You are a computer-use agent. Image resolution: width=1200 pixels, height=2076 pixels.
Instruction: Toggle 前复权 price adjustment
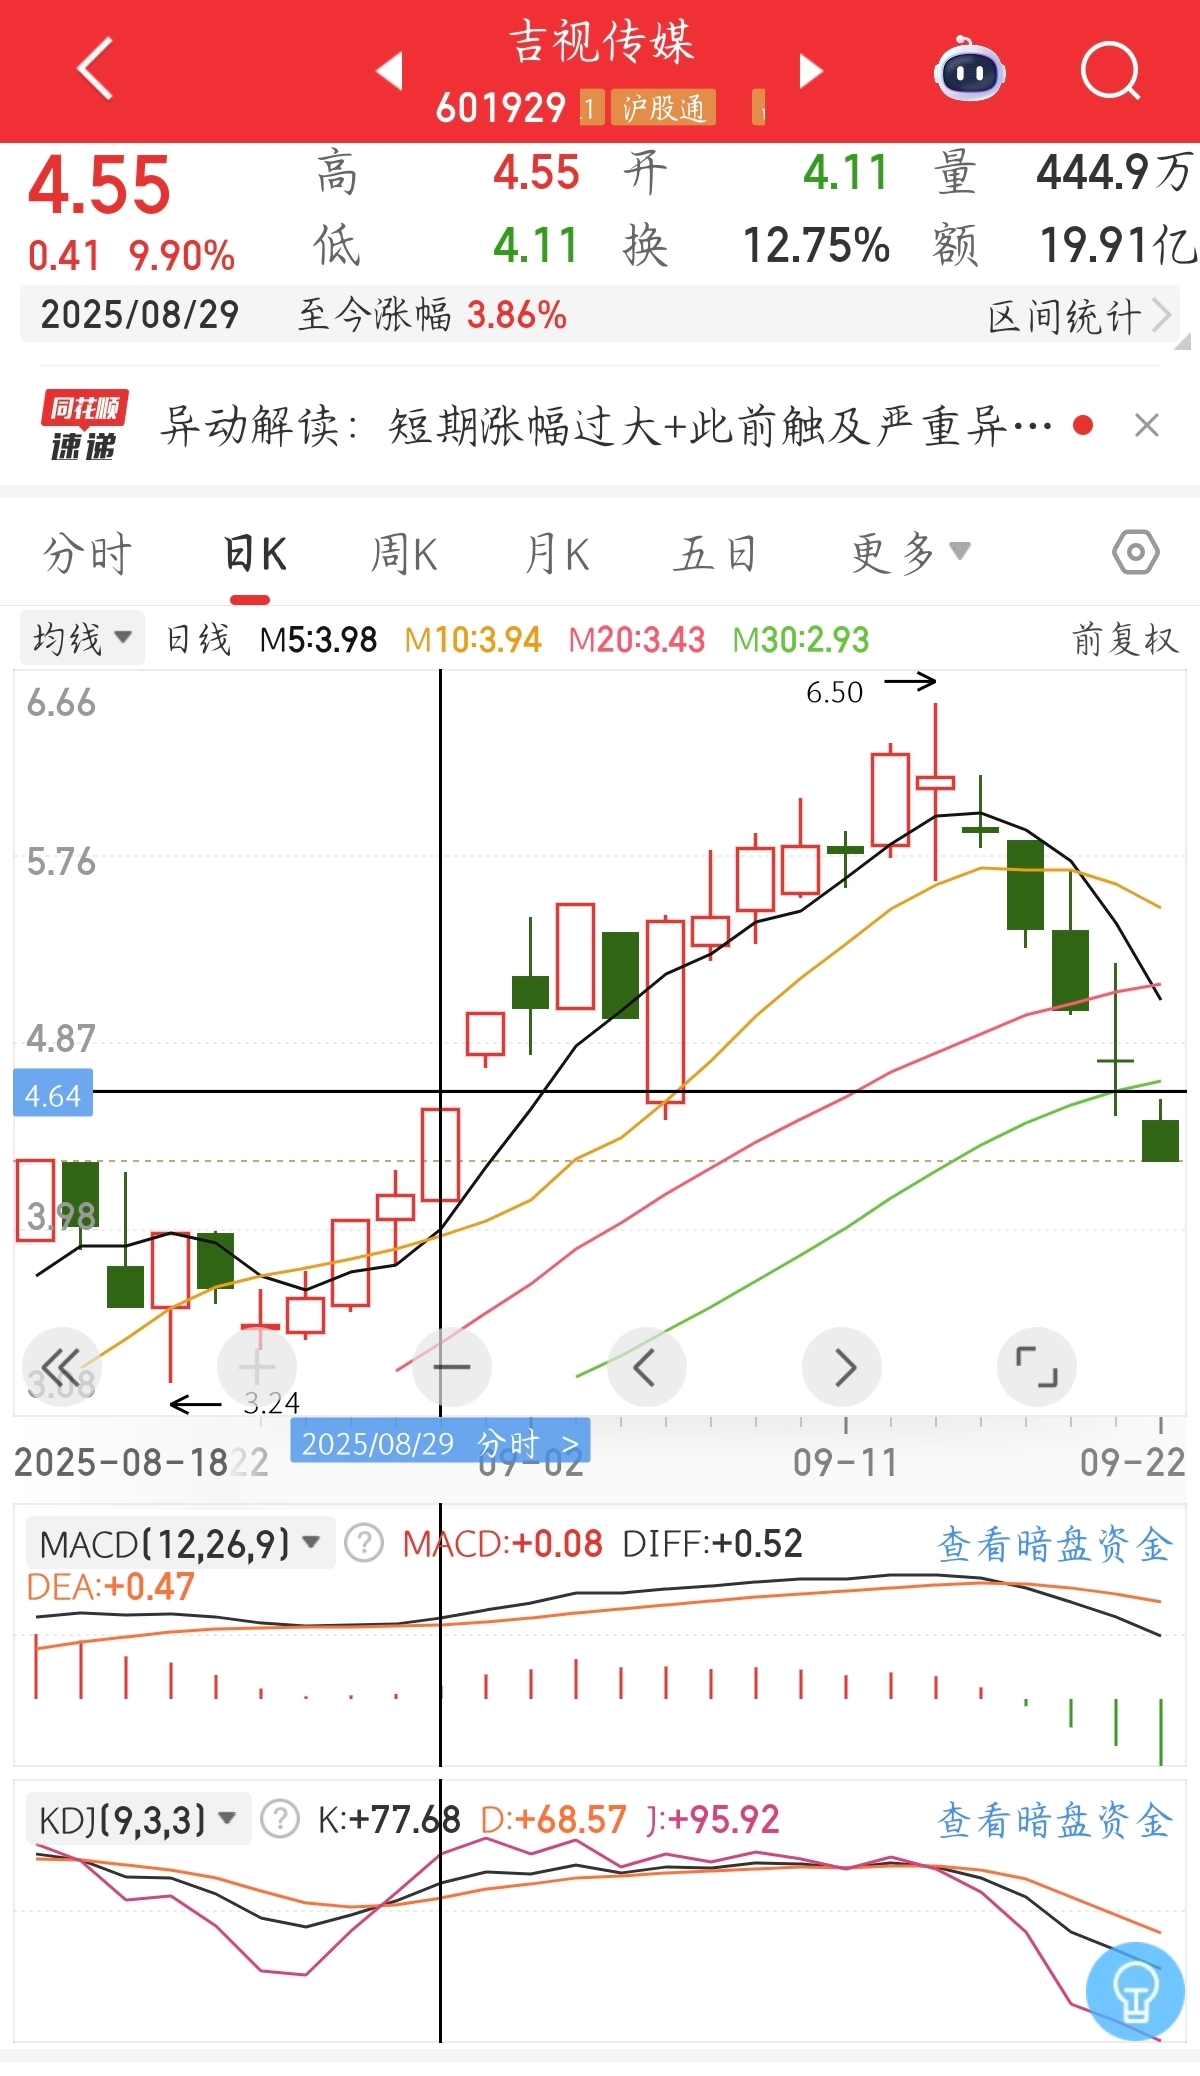pyautogui.click(x=1125, y=639)
